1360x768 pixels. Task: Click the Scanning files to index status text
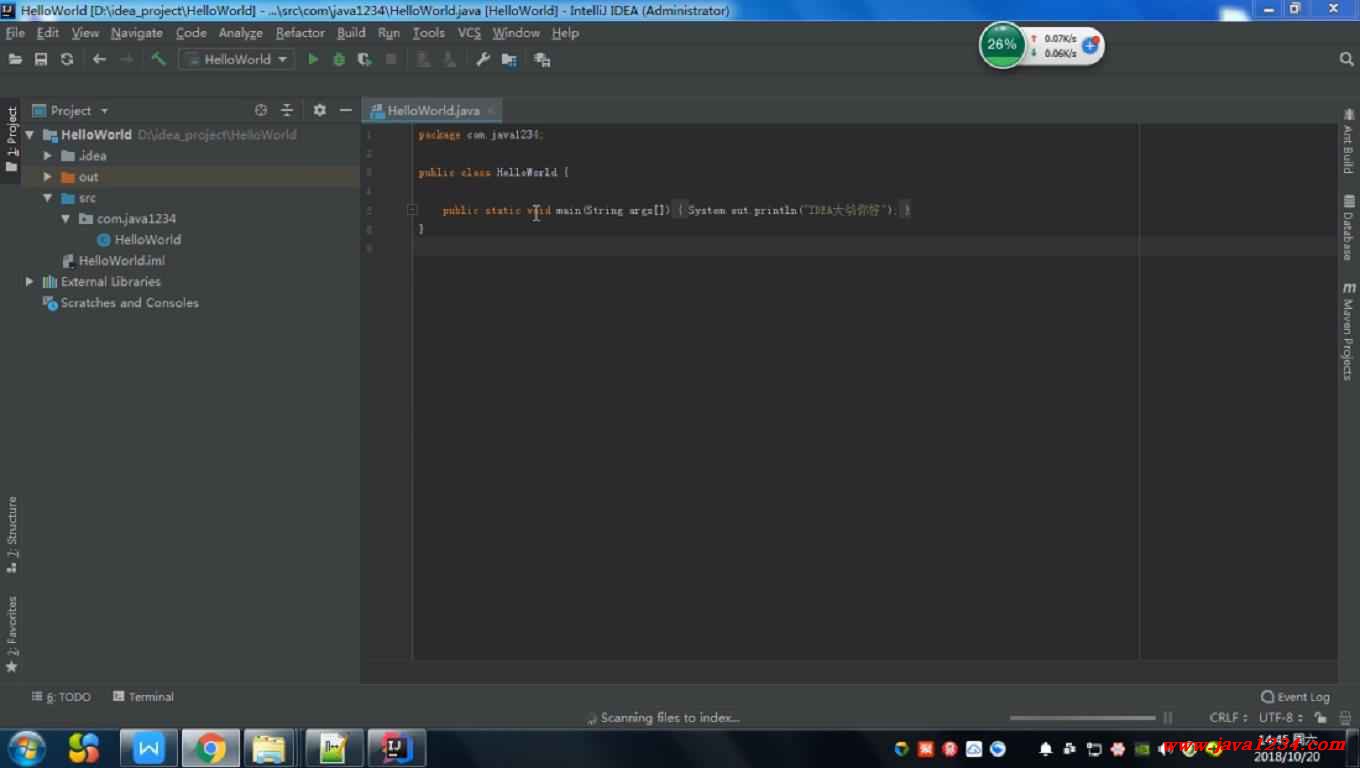[x=670, y=718]
